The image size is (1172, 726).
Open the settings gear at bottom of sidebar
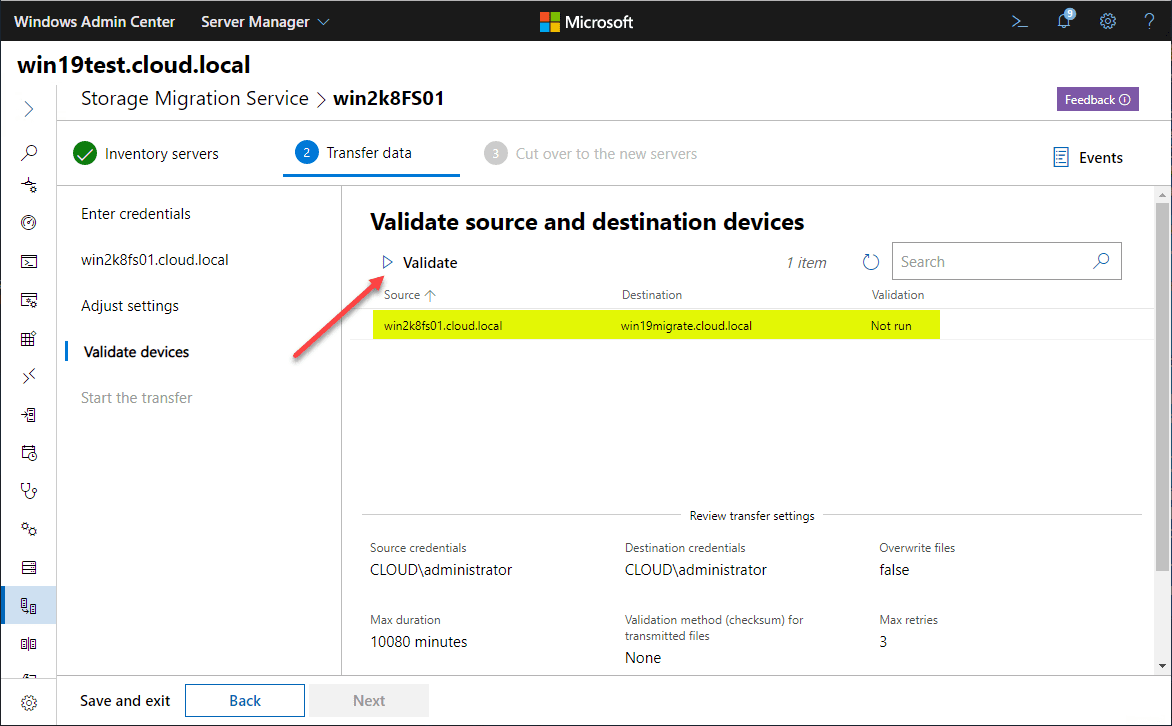pyautogui.click(x=29, y=701)
